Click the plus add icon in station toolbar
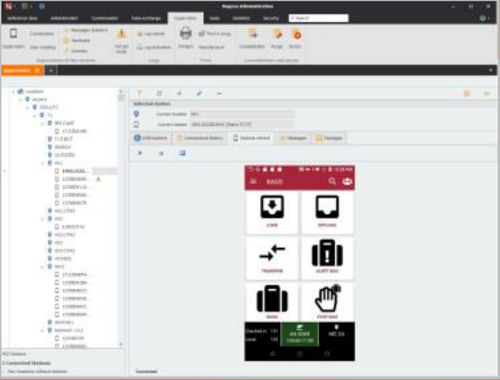Screen dimensions: 500x380 tap(179, 93)
